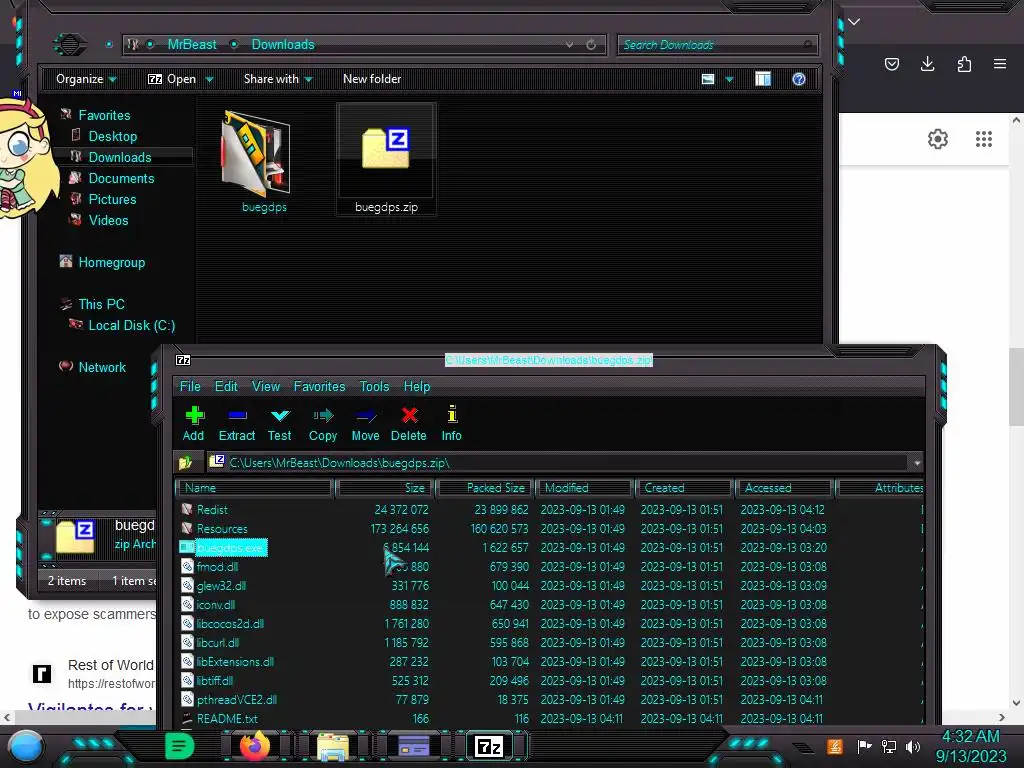Click the 7-Zip archive path field

pyautogui.click(x=558, y=462)
